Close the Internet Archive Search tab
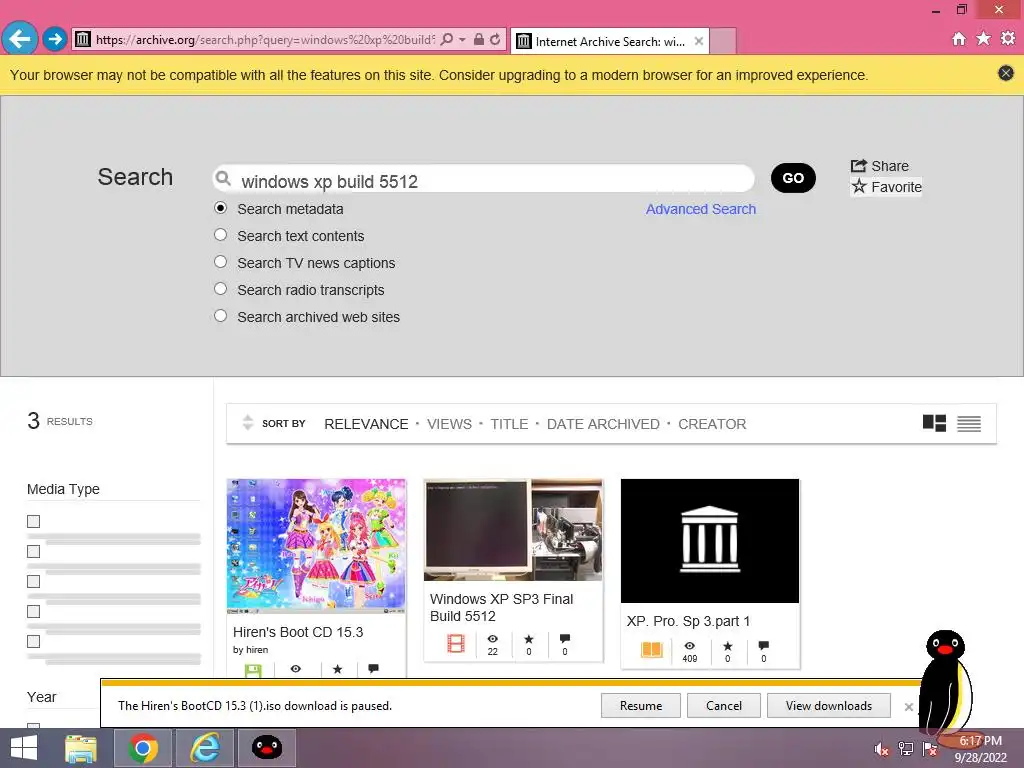Image resolution: width=1024 pixels, height=768 pixels. click(x=699, y=41)
